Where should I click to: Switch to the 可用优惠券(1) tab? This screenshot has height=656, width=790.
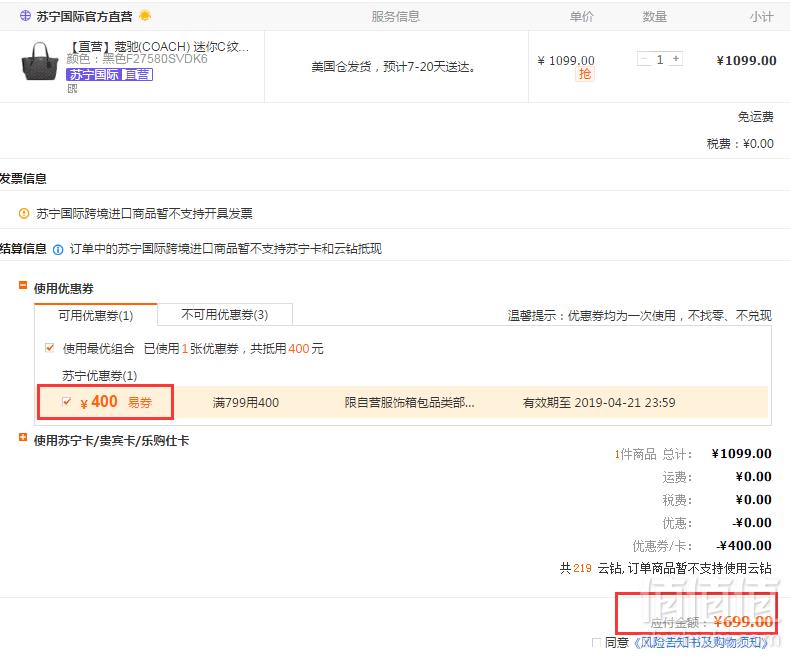point(96,315)
